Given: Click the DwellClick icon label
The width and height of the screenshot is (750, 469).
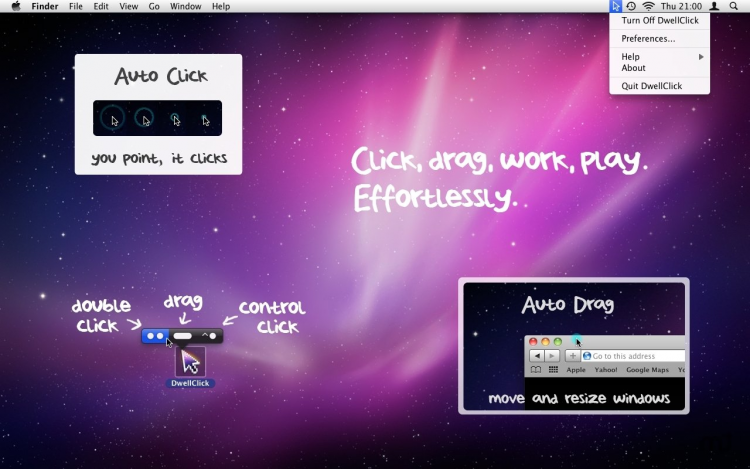Looking at the screenshot, I should [x=190, y=383].
